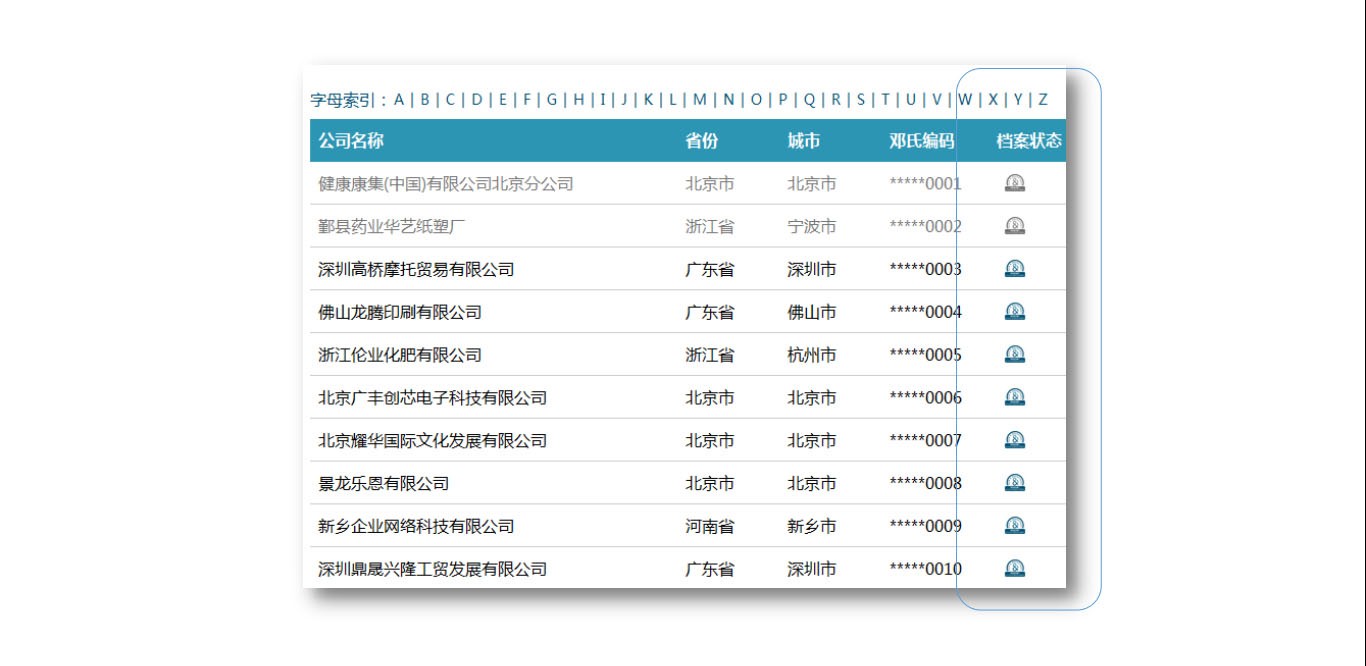
Task: Click D-U-N-S code *****0005
Action: point(925,356)
